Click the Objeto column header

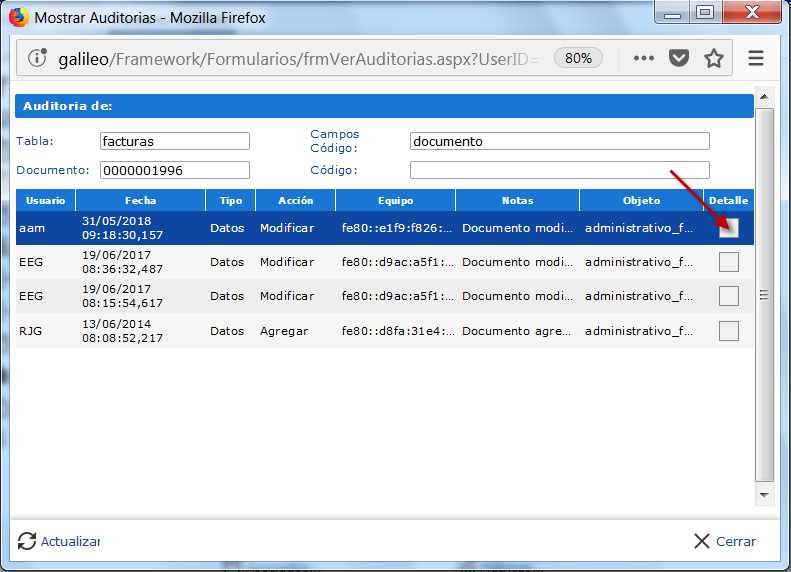[x=641, y=200]
